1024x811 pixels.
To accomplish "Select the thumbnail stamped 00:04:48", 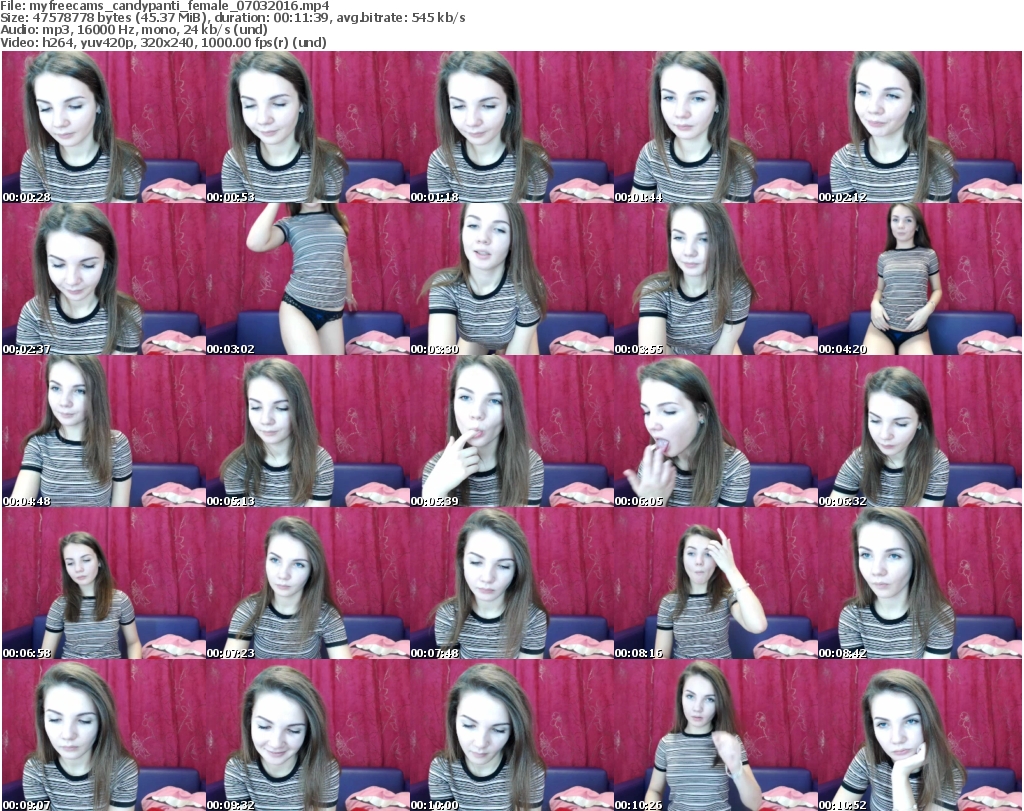I will 104,432.
